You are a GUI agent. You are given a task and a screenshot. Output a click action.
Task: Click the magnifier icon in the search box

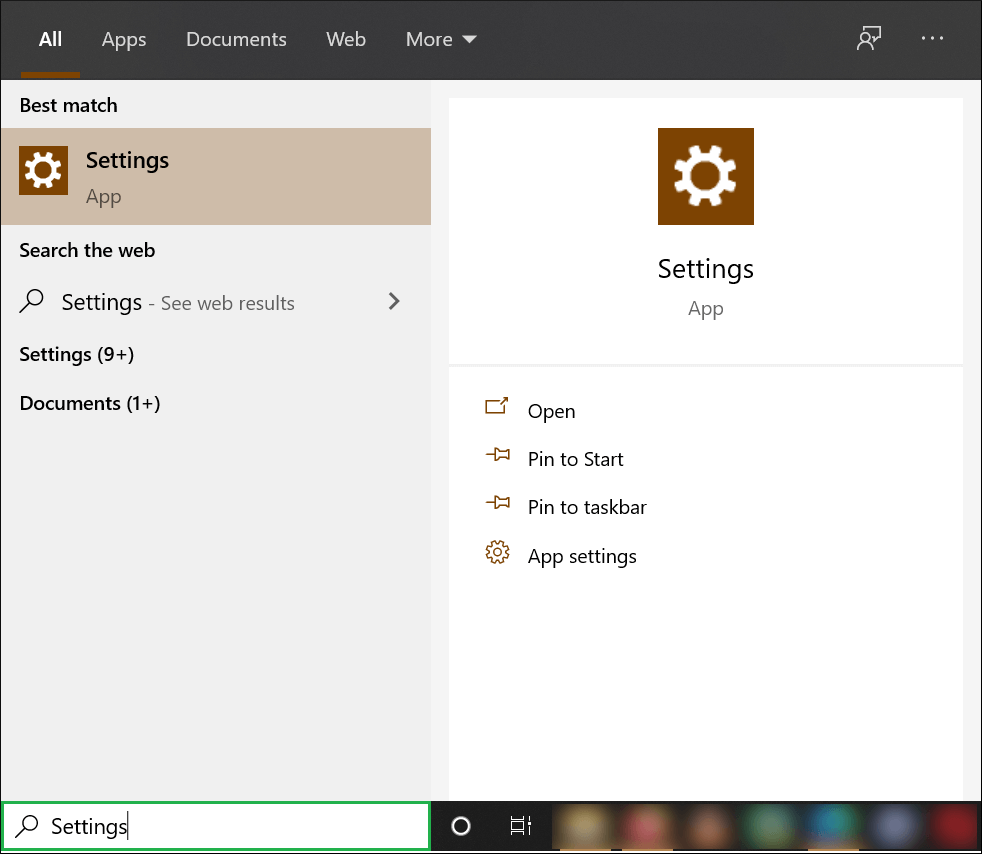tap(27, 826)
